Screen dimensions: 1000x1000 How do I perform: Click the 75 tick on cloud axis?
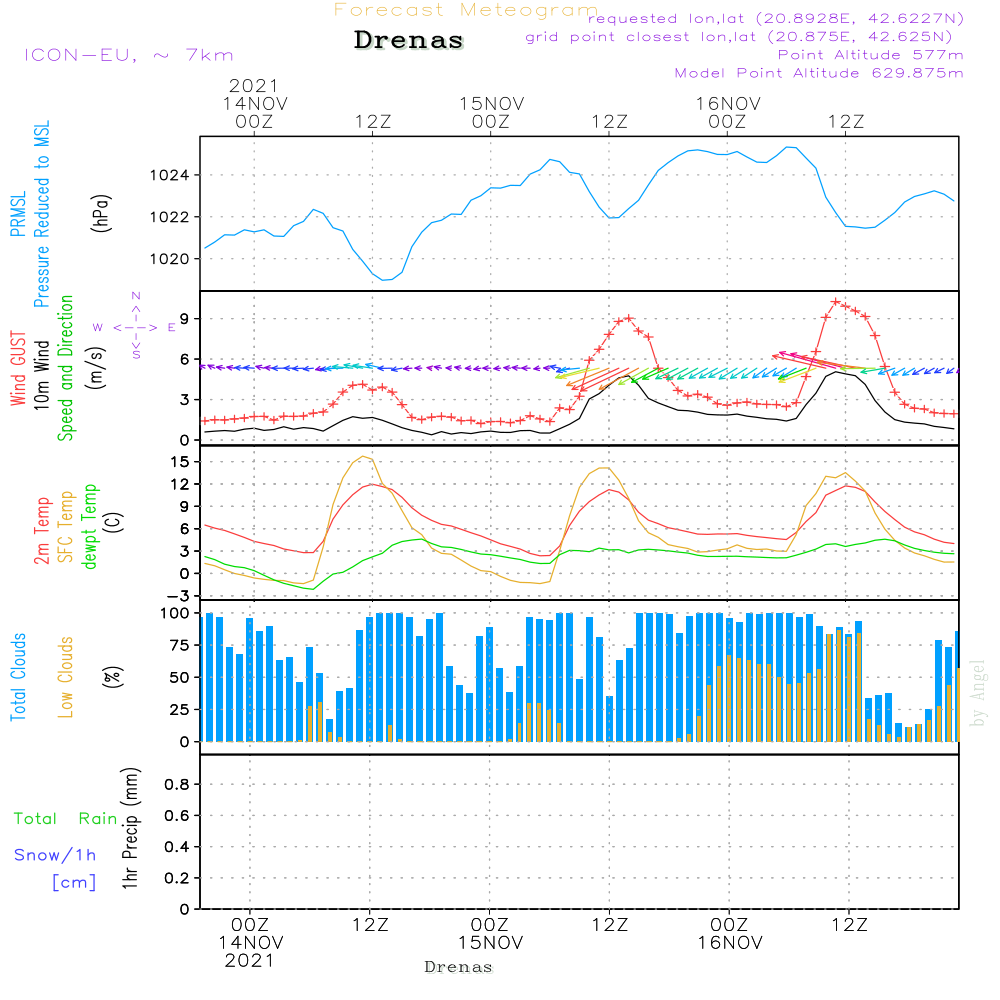(x=180, y=645)
